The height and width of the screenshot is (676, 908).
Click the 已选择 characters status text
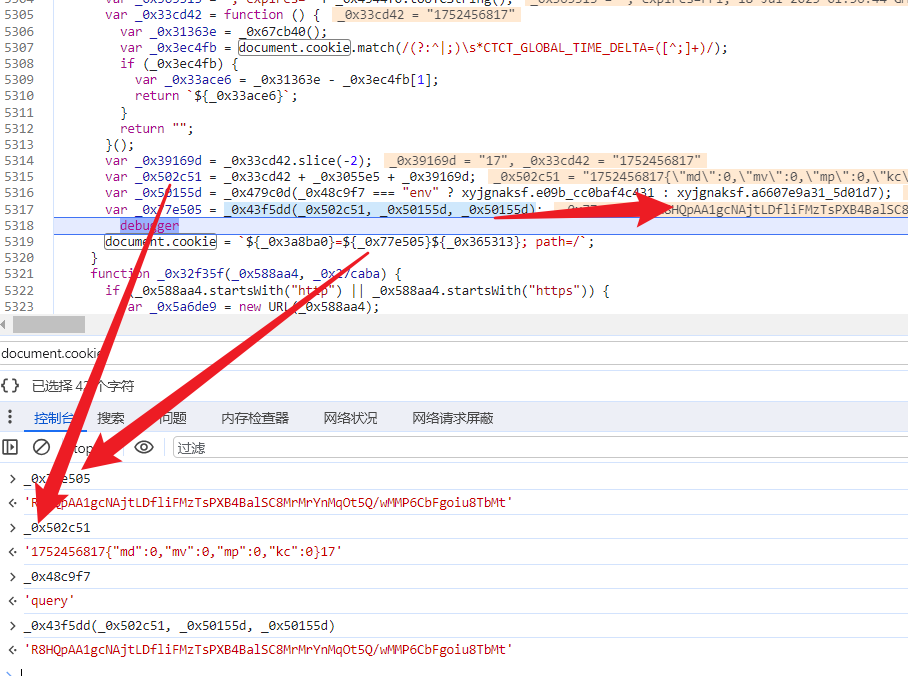[x=83, y=386]
